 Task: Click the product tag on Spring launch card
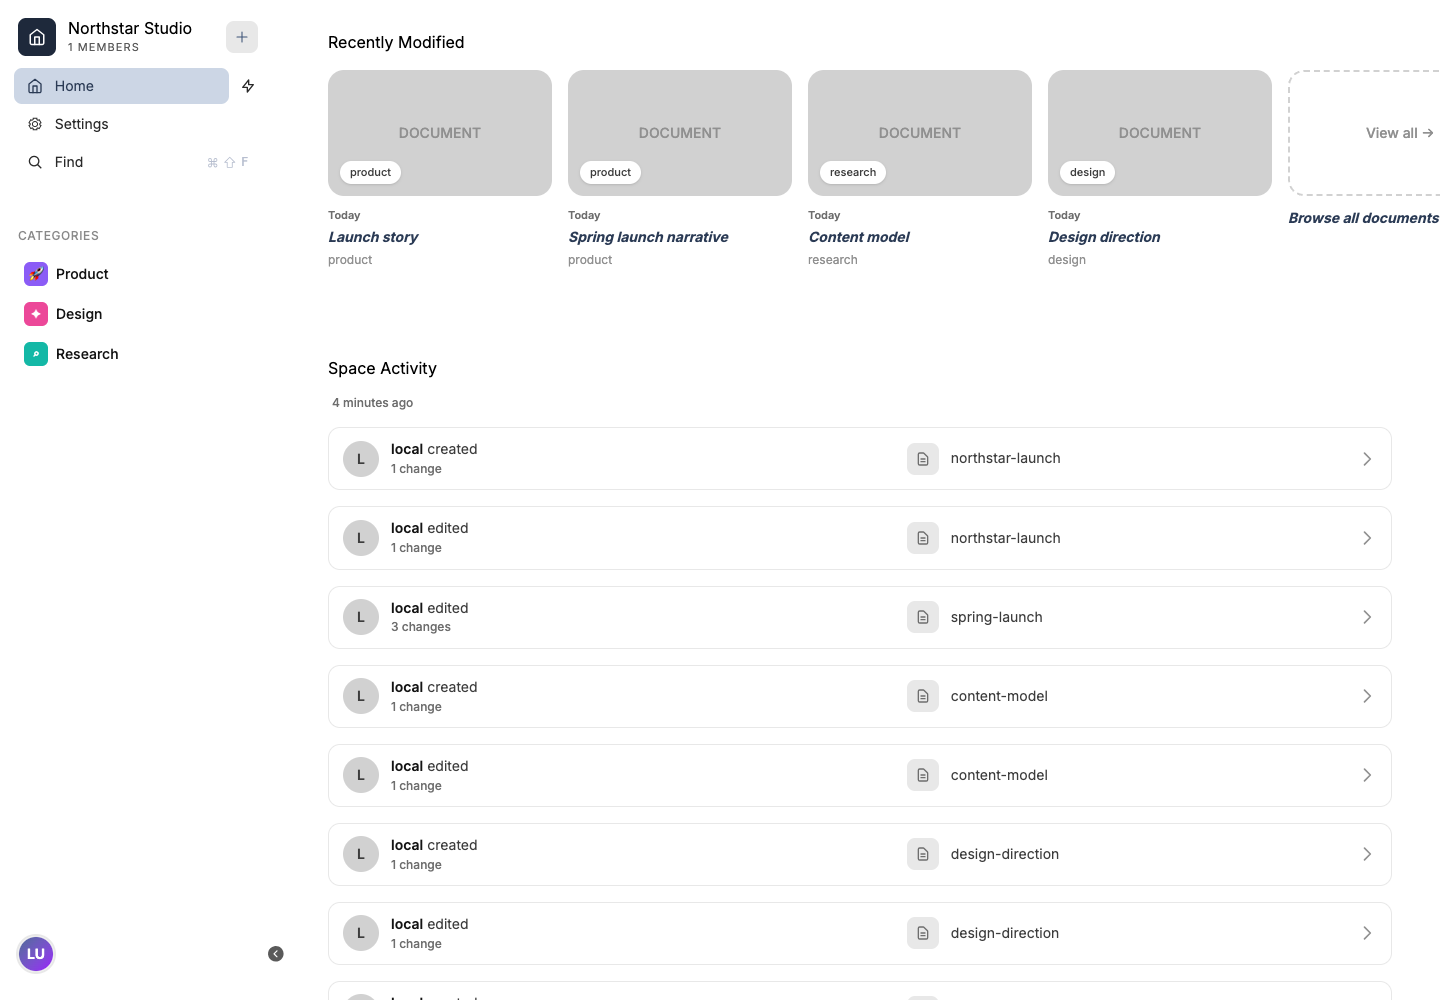point(610,172)
